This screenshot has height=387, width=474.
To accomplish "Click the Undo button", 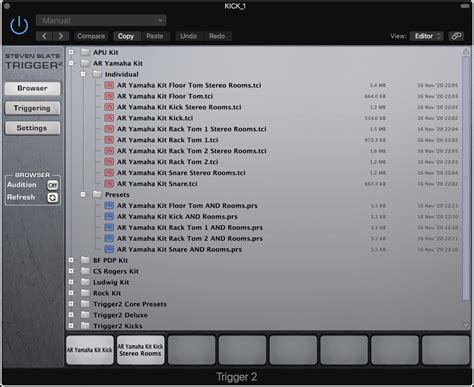I will tap(188, 36).
